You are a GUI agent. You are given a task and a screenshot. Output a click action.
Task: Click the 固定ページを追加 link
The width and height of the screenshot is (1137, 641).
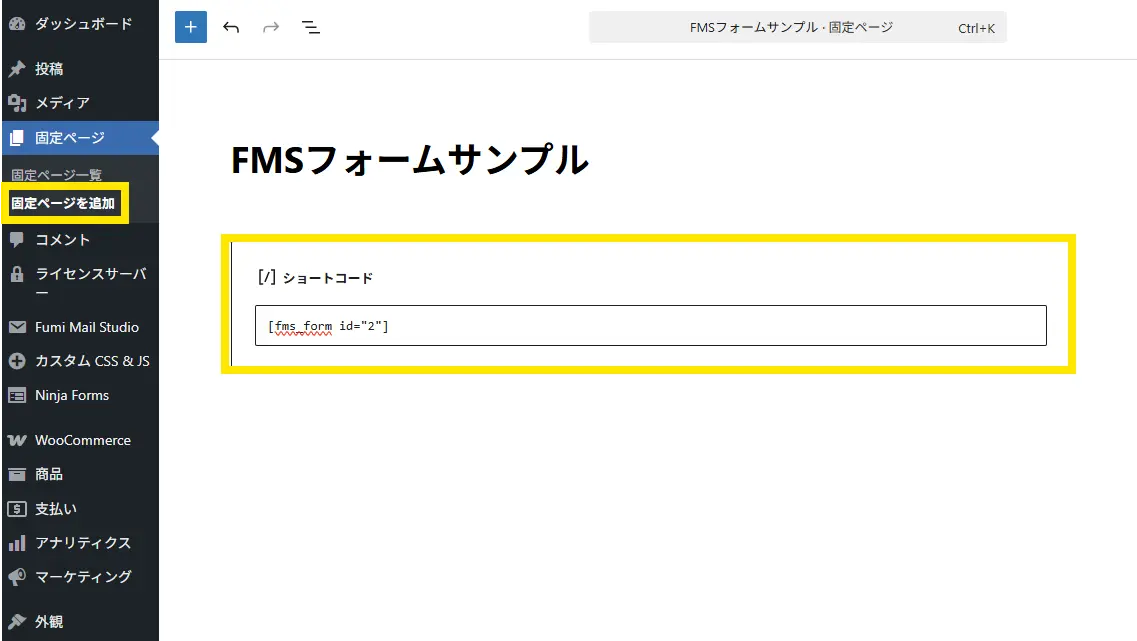63,204
